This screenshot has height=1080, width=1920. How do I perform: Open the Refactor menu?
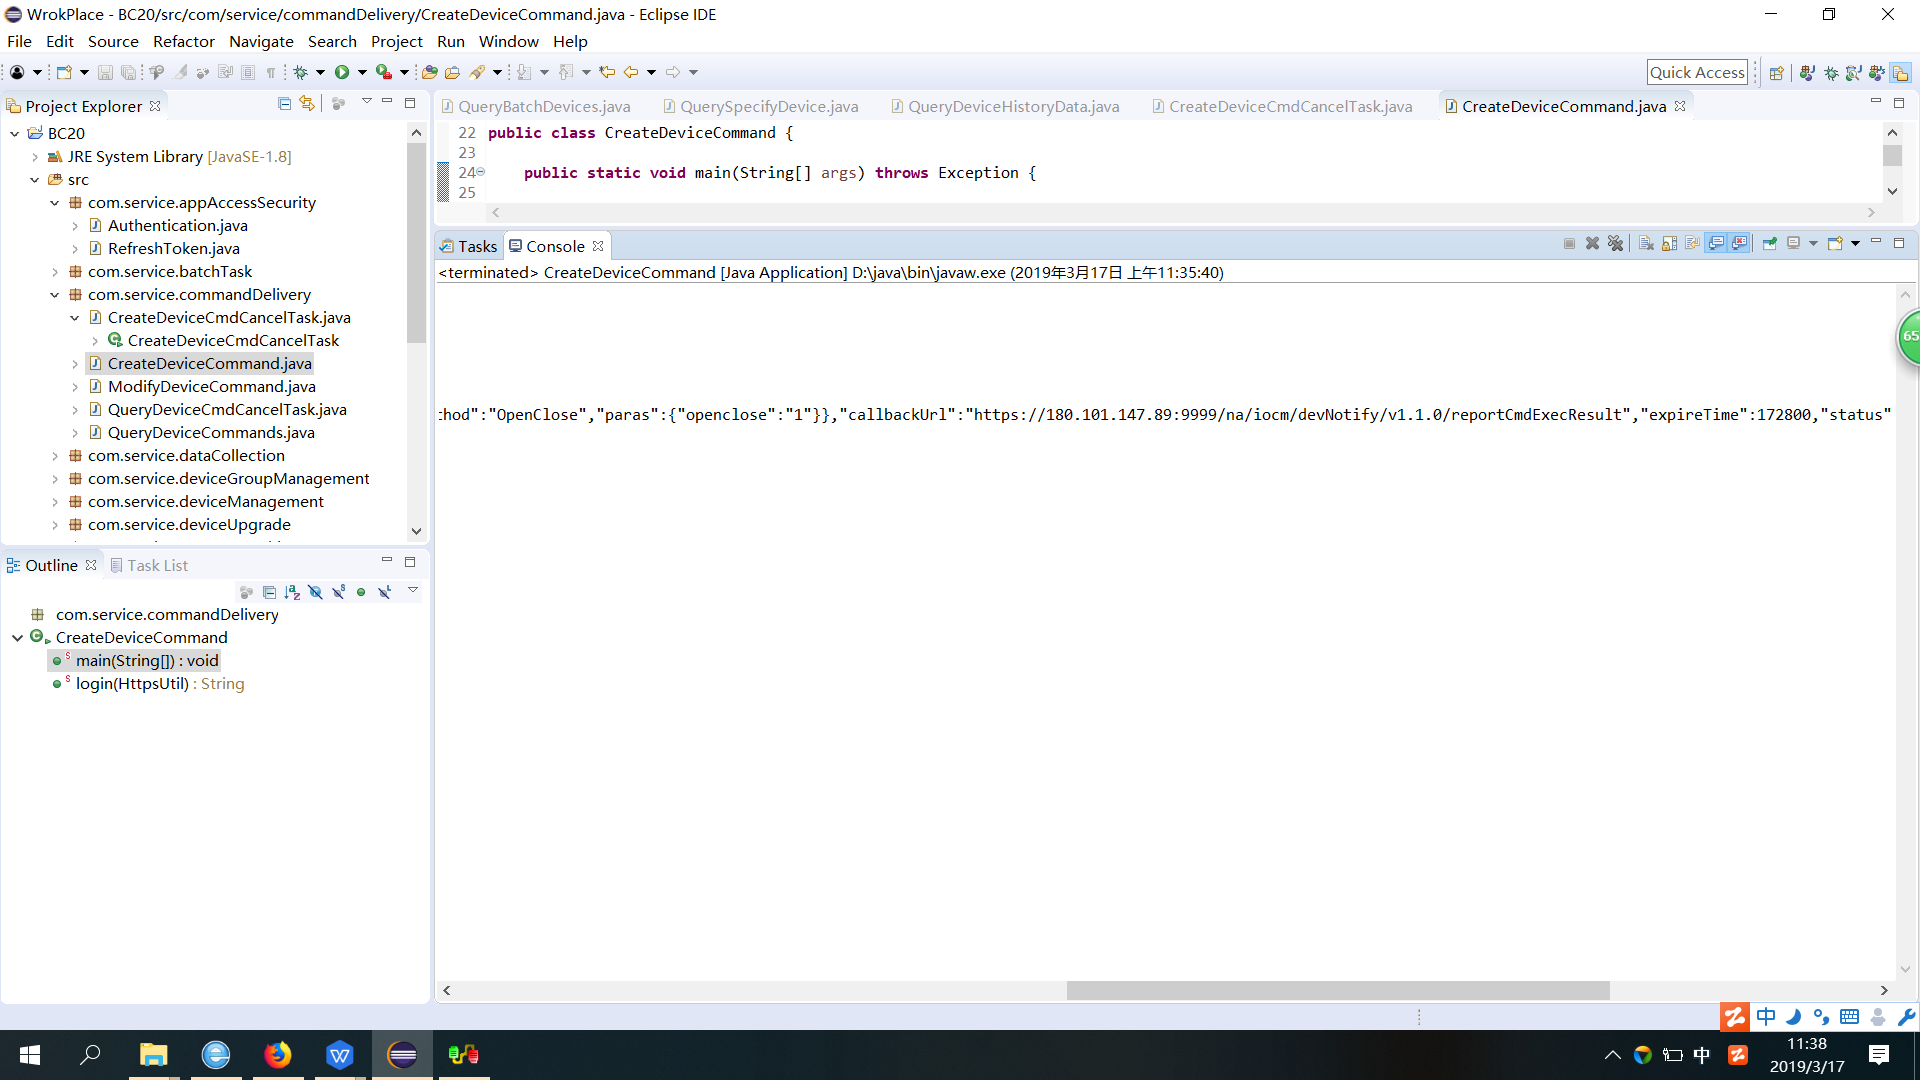point(183,42)
